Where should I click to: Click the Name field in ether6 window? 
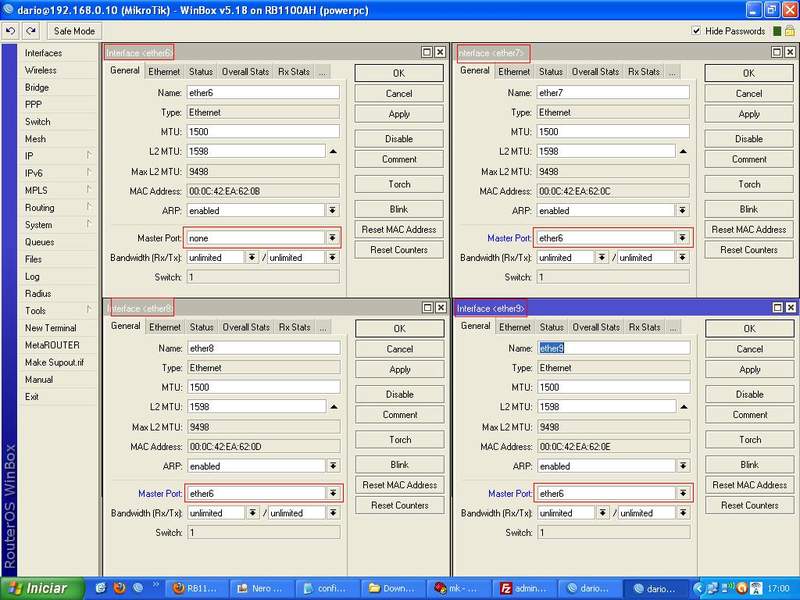coord(263,92)
